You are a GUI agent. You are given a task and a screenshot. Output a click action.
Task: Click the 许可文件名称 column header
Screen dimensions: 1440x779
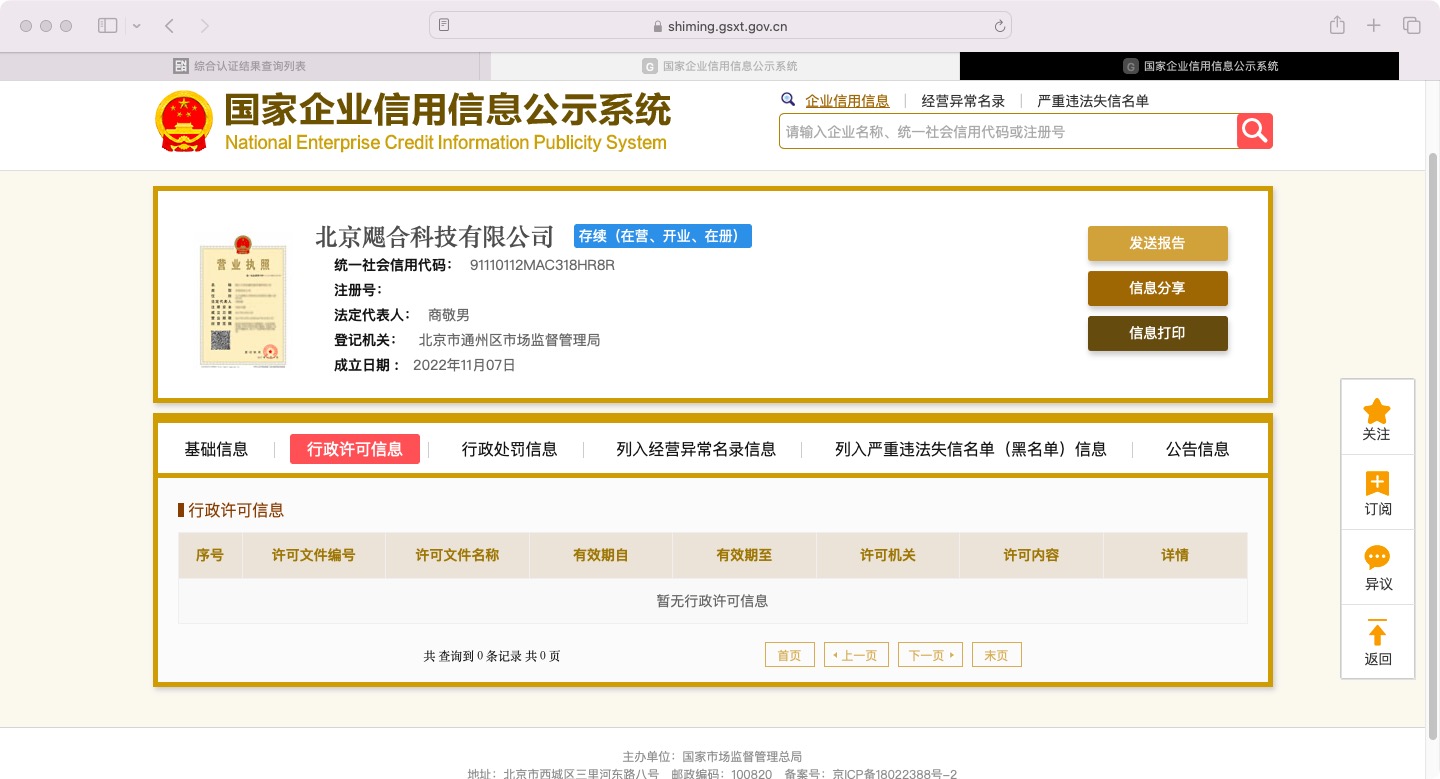[457, 555]
